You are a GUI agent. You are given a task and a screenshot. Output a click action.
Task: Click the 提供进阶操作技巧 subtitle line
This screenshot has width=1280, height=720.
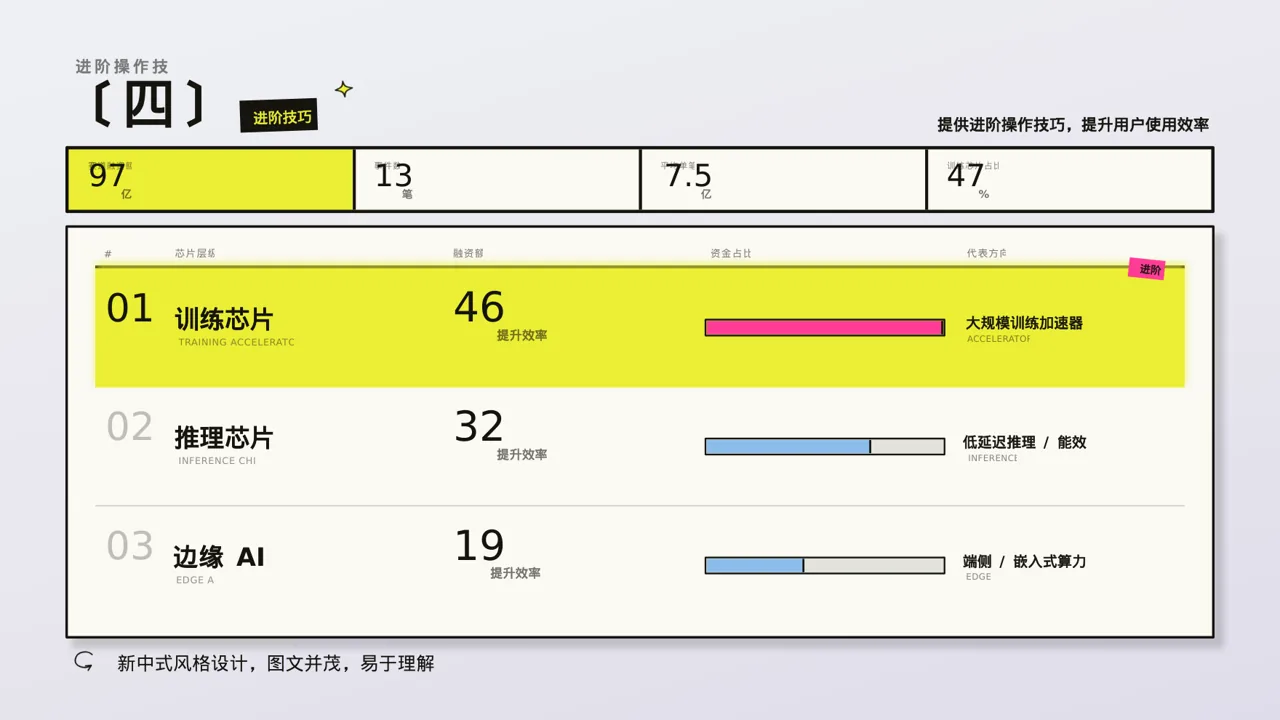1073,125
